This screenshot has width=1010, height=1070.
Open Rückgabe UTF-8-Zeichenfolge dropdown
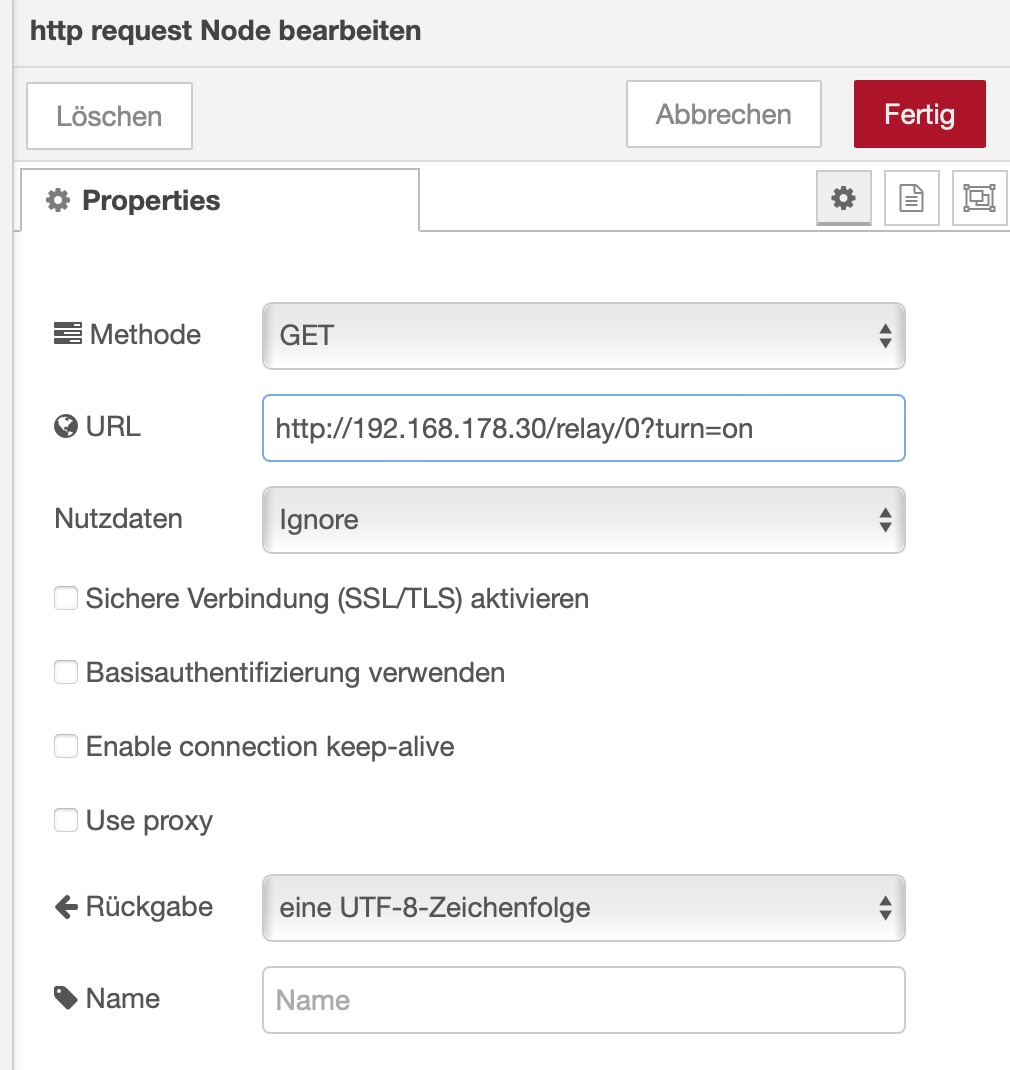click(583, 908)
